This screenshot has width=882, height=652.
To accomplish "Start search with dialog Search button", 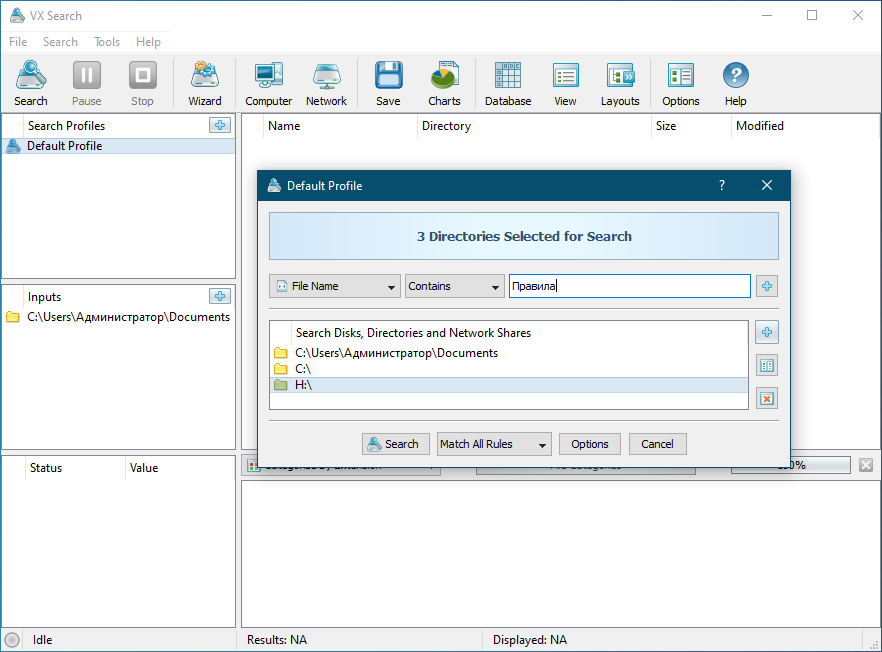I will [395, 444].
